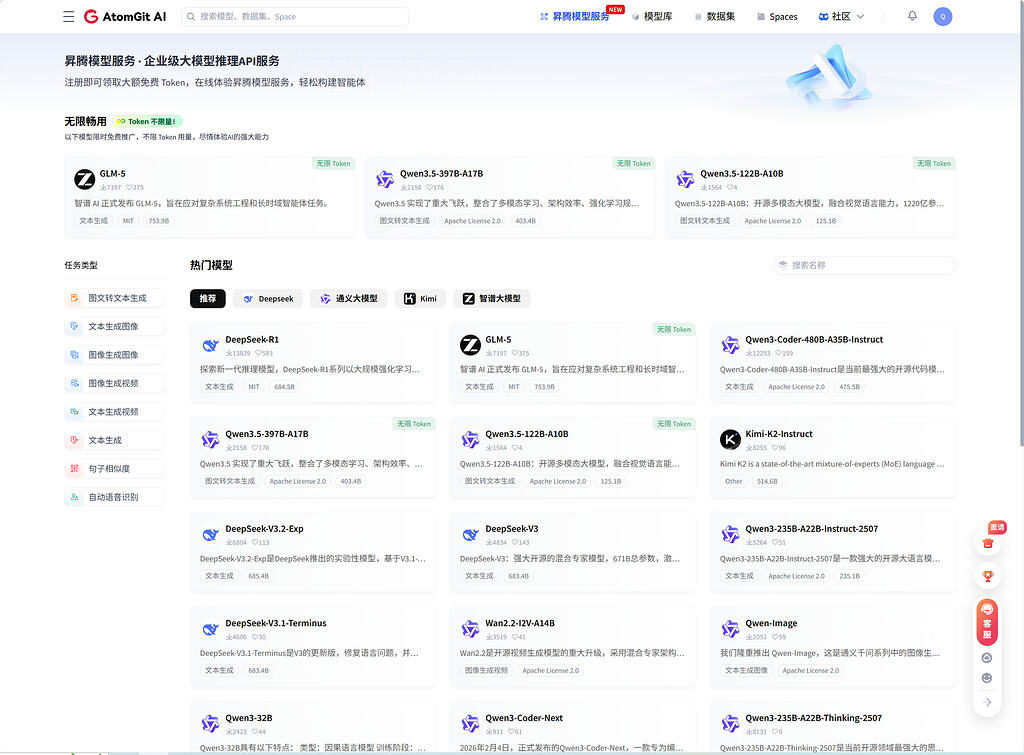Filter by 自动语音识别 task type
The image size is (1024, 755).
[114, 497]
